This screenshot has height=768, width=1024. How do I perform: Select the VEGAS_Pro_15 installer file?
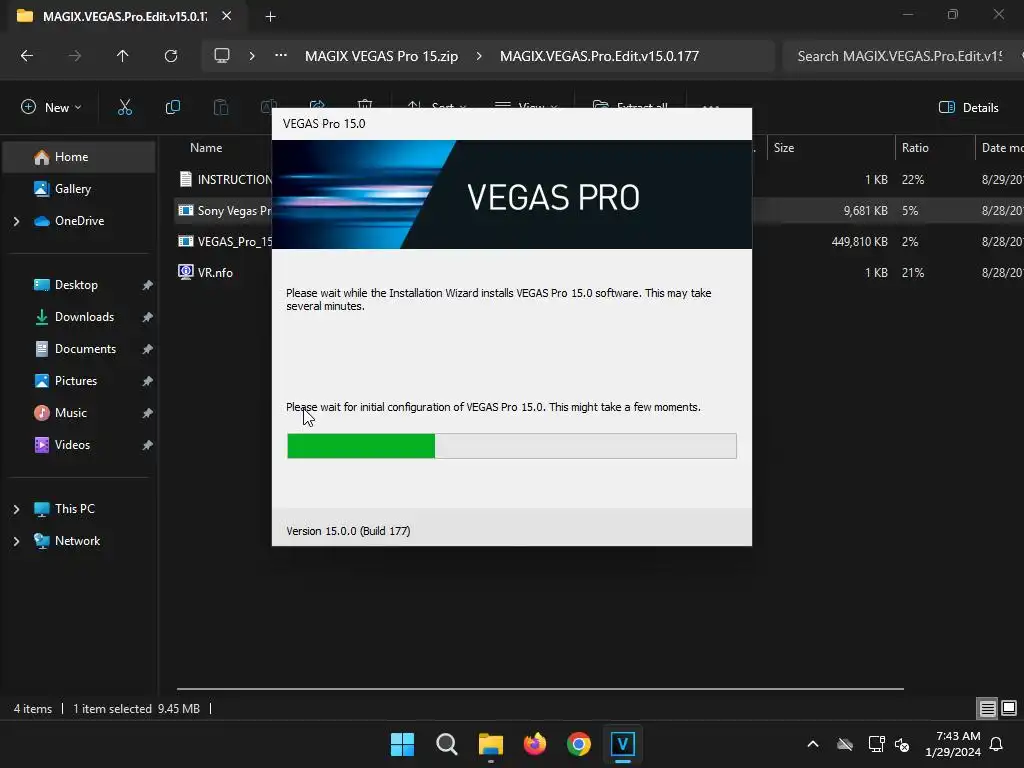coord(225,242)
